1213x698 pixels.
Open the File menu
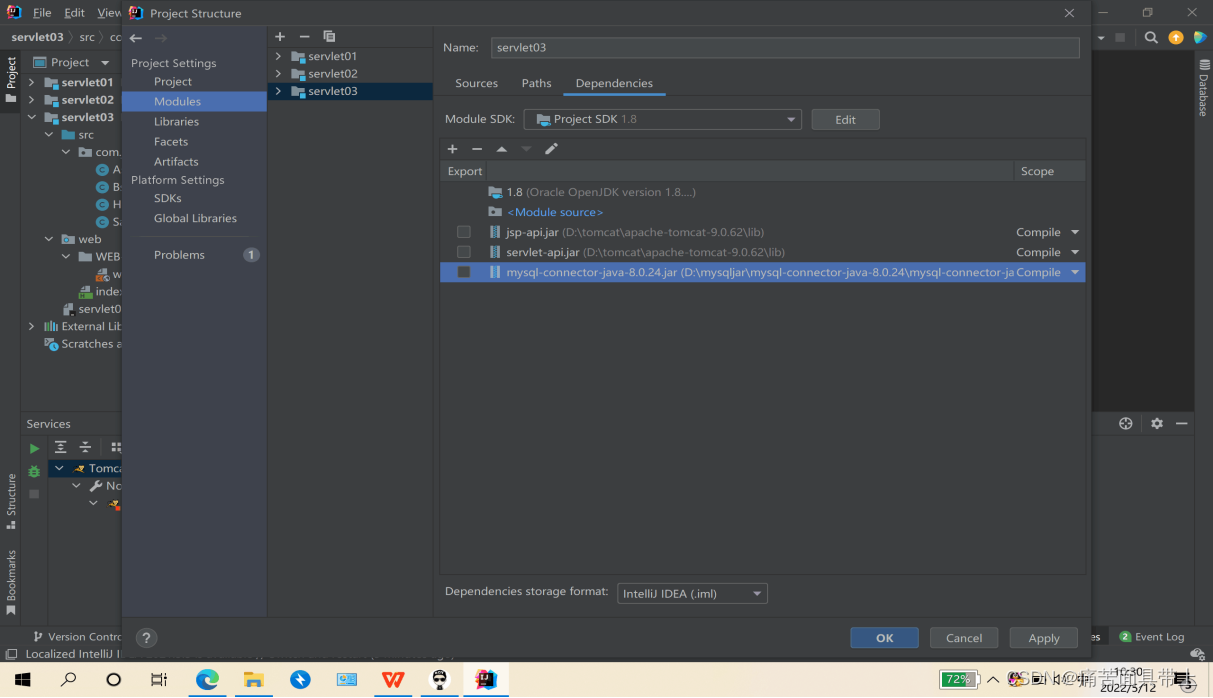coord(42,13)
